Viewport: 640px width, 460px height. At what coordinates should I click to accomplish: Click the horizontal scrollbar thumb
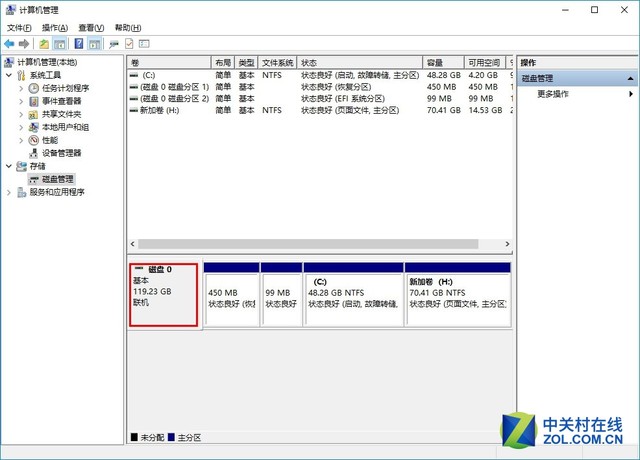[x=308, y=244]
